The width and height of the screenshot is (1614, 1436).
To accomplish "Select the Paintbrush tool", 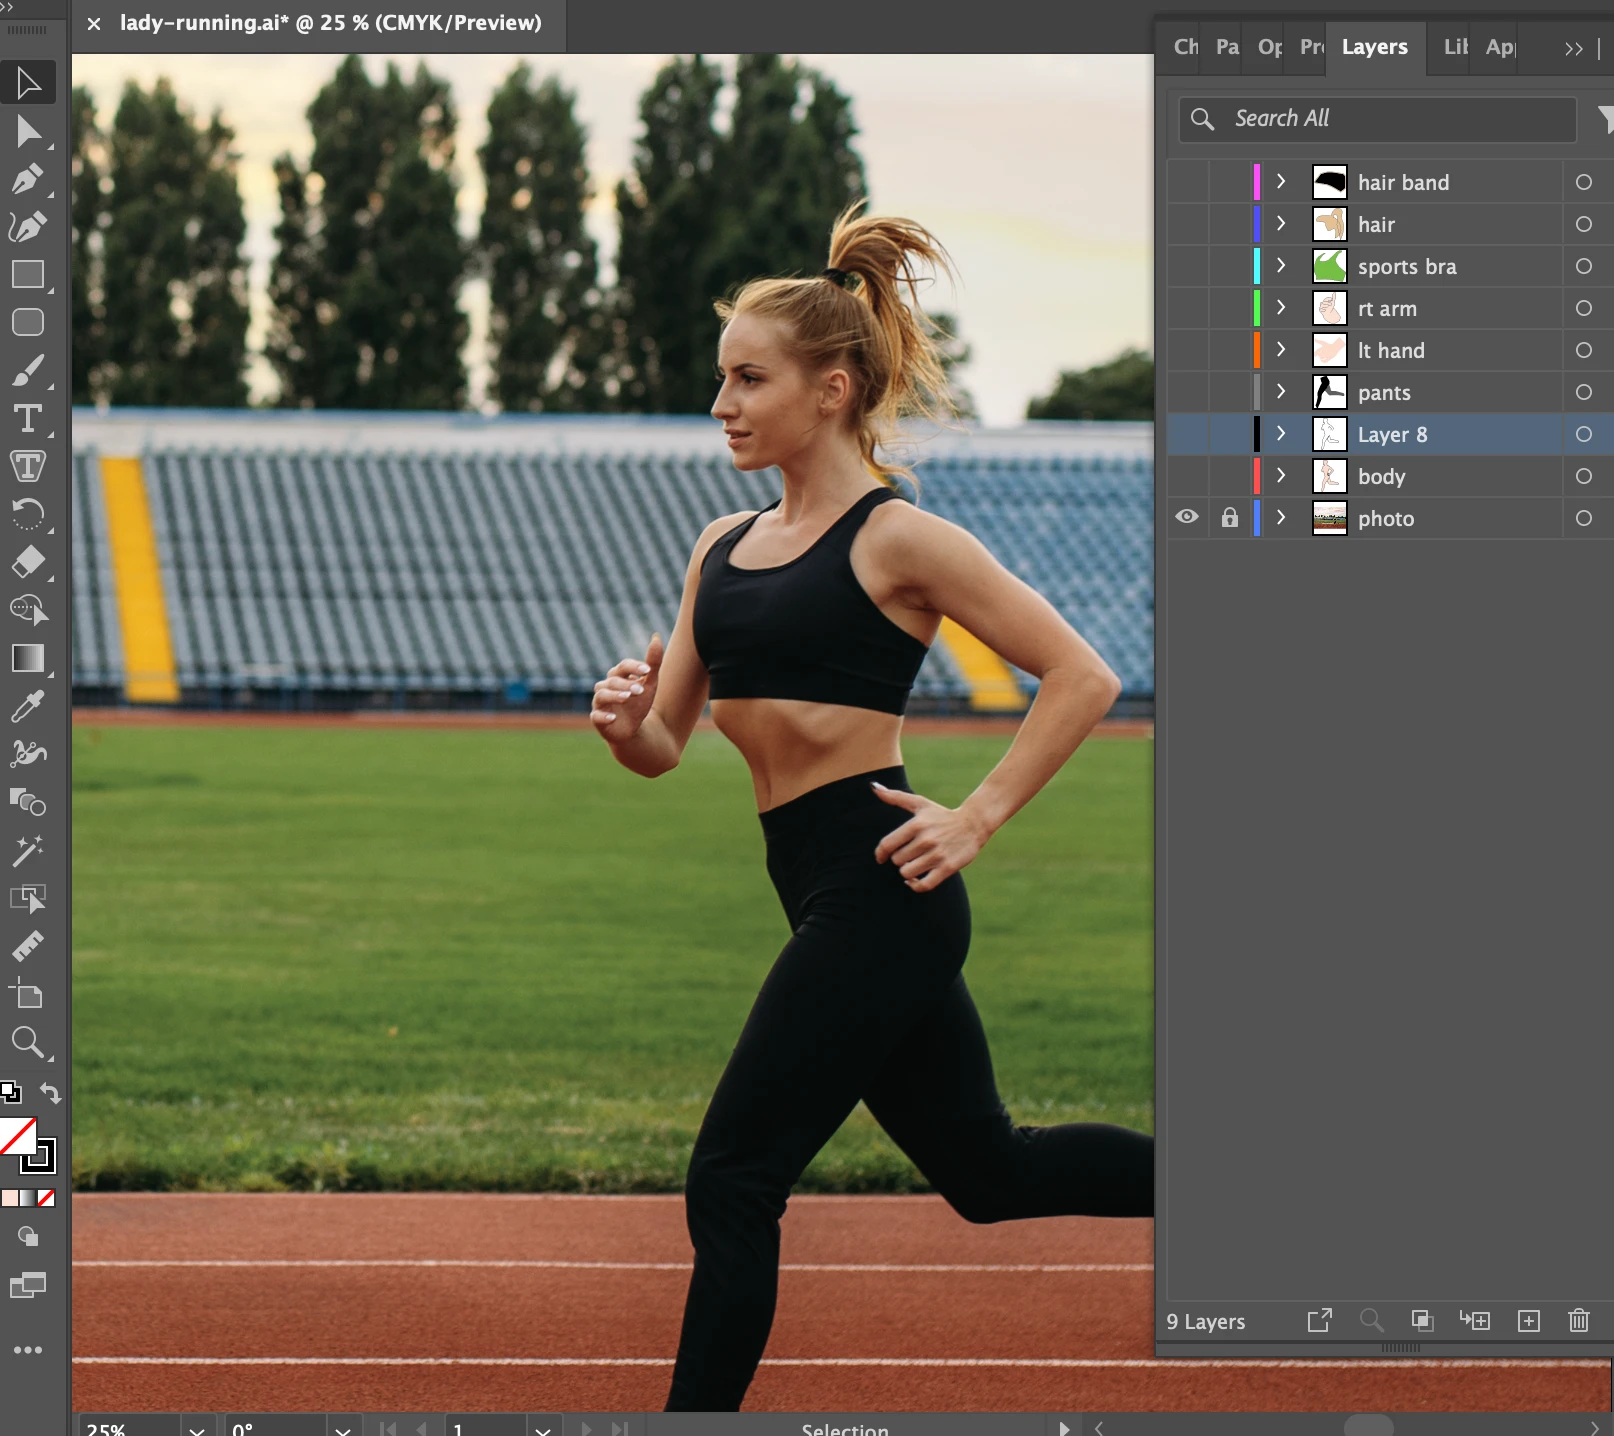I will pos(28,371).
